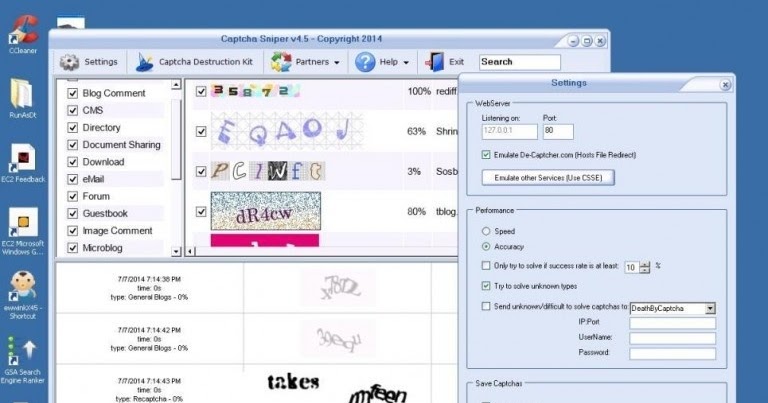The height and width of the screenshot is (403, 768).
Task: Click the Partners colorful icon
Action: [281, 62]
